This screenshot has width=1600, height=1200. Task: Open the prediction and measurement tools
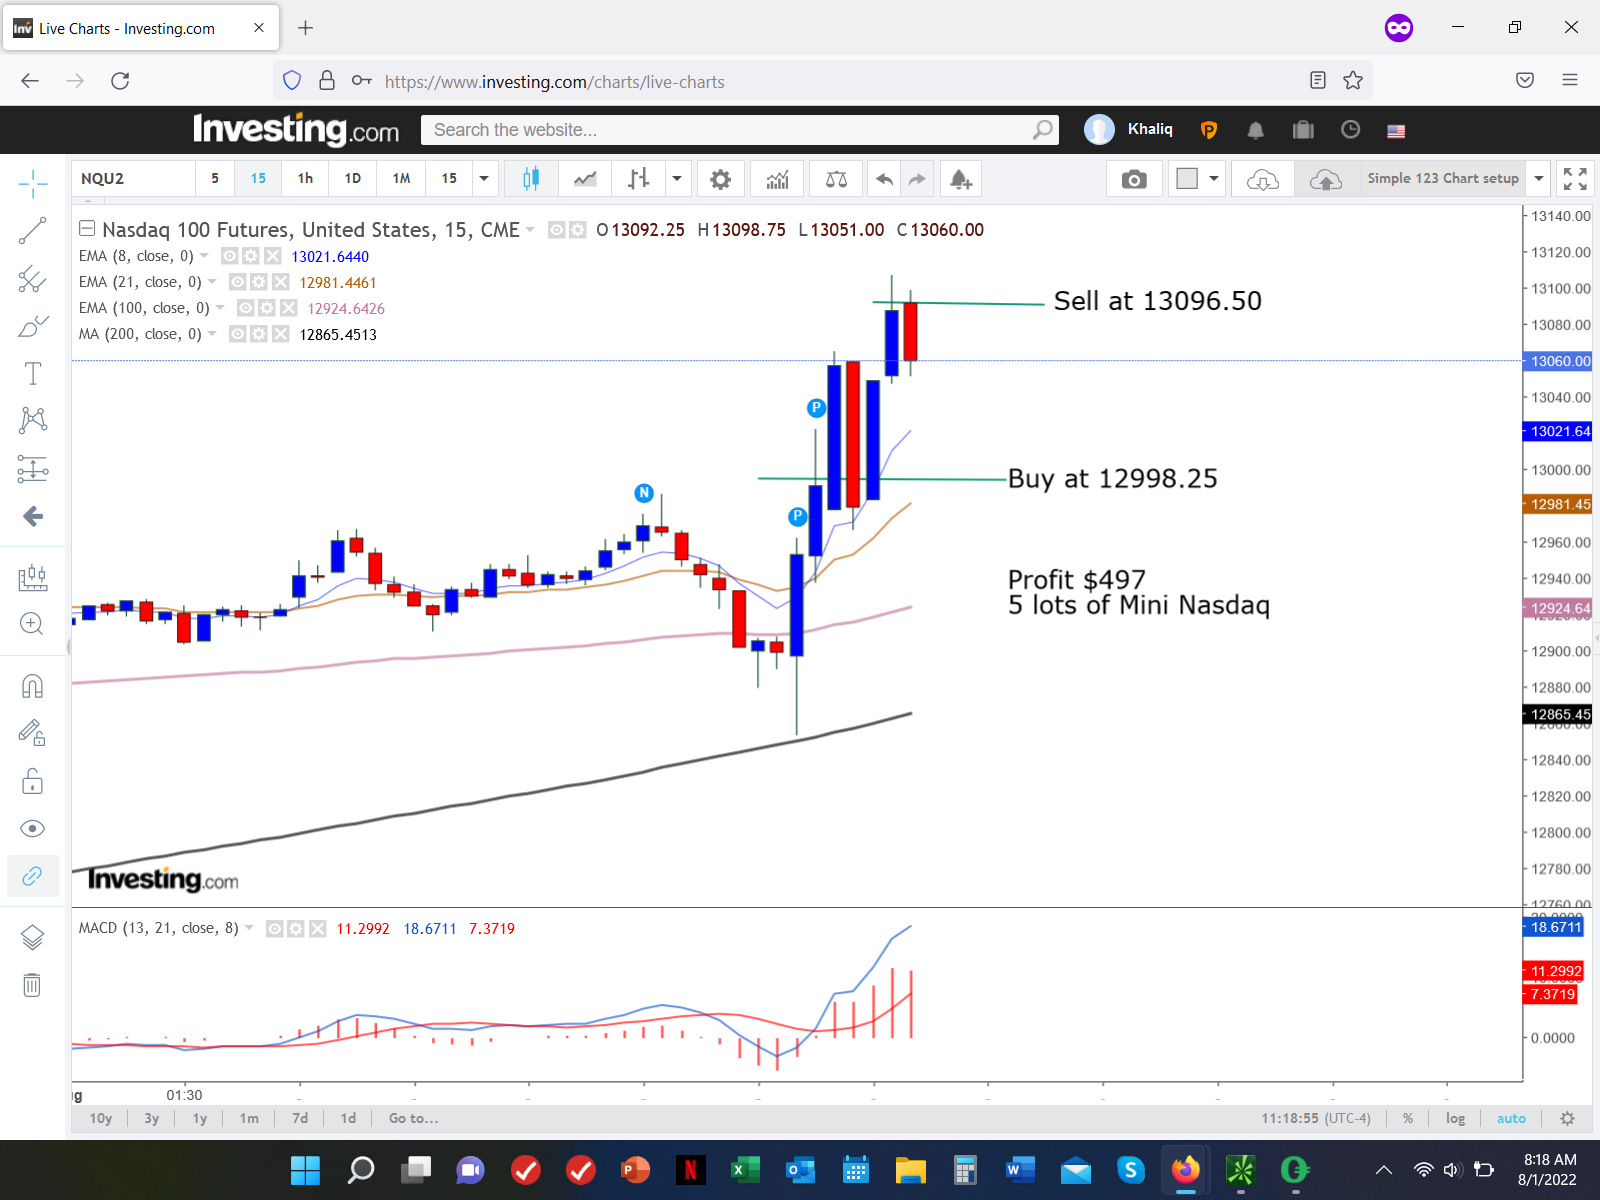pyautogui.click(x=32, y=468)
